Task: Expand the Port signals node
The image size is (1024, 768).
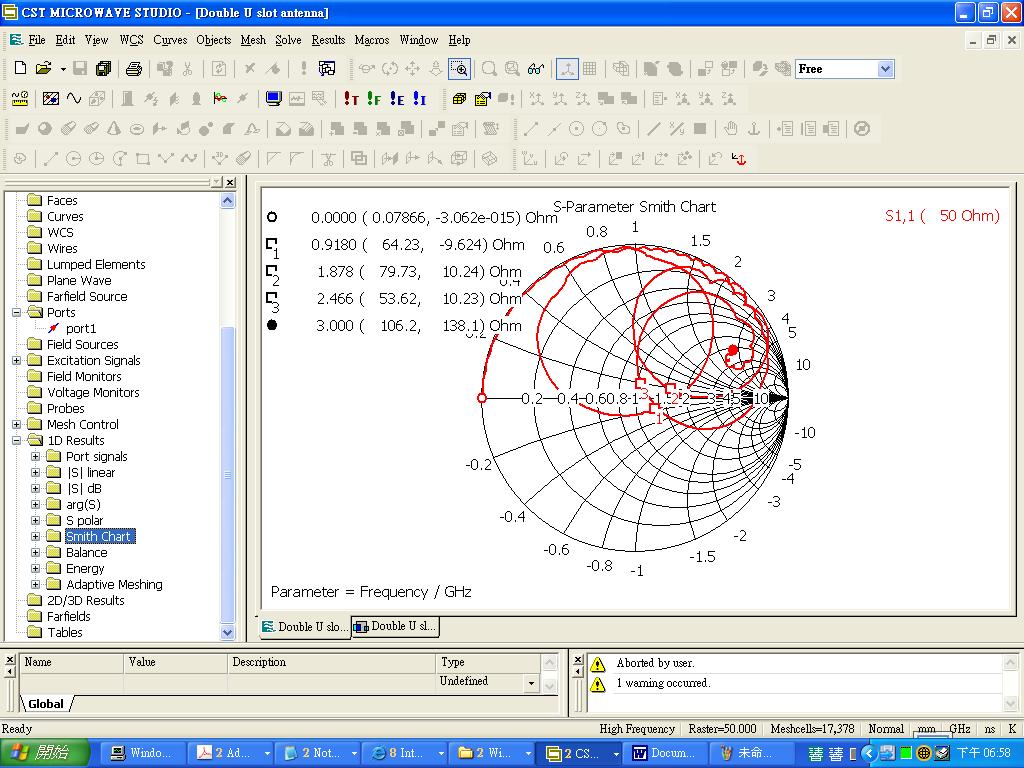Action: tap(36, 456)
